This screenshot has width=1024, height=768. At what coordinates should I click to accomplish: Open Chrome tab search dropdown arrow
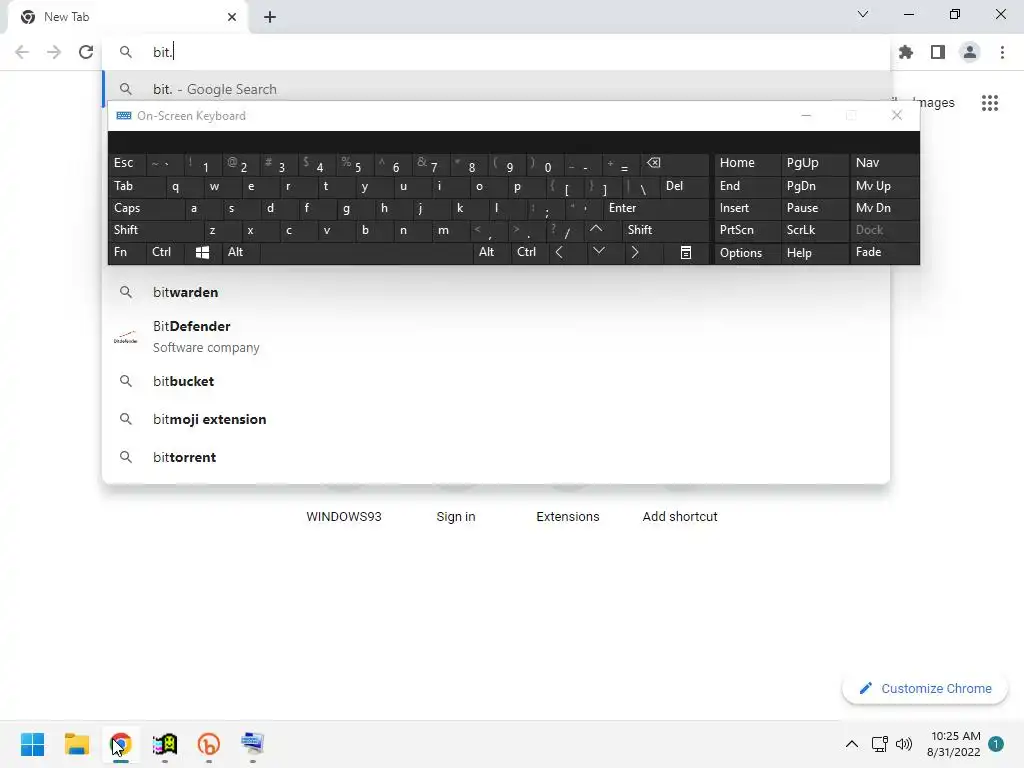(x=863, y=14)
